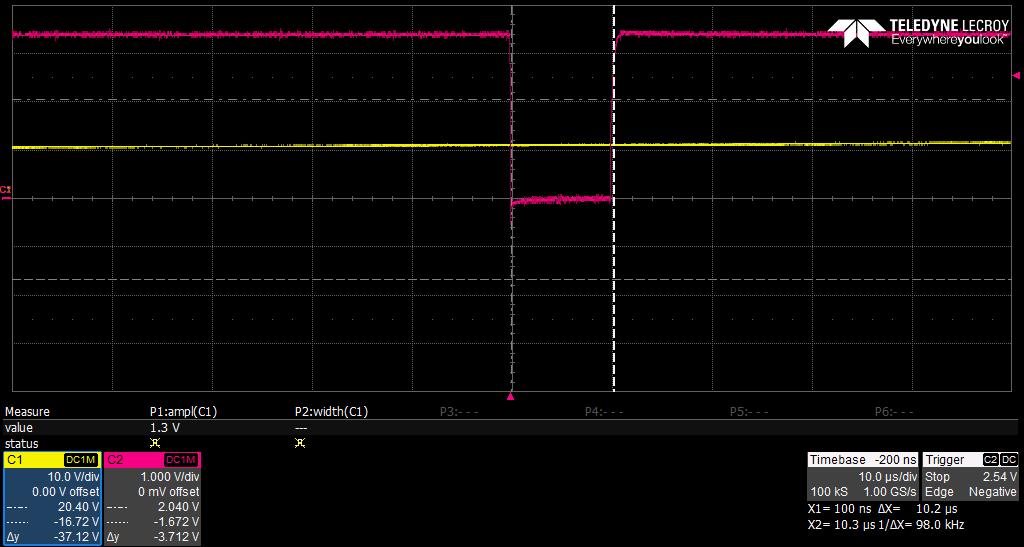Open the Timebase descriptor box
1024x547 pixels.
click(x=863, y=476)
